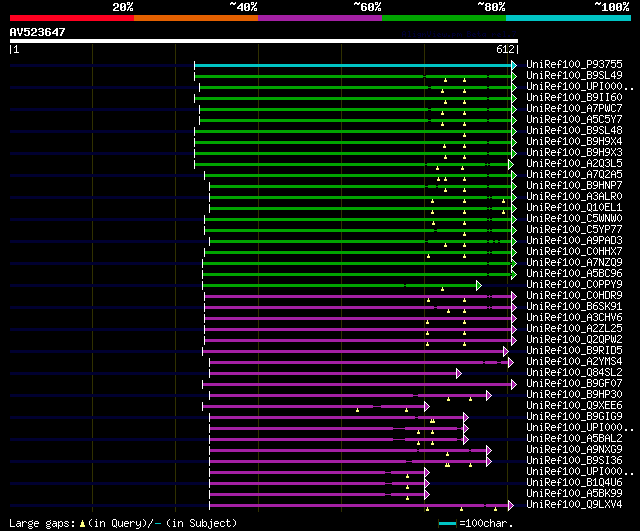Click the UniRef100_Q9LXV4 label
Viewport: 640px width, 531px height.
click(574, 505)
